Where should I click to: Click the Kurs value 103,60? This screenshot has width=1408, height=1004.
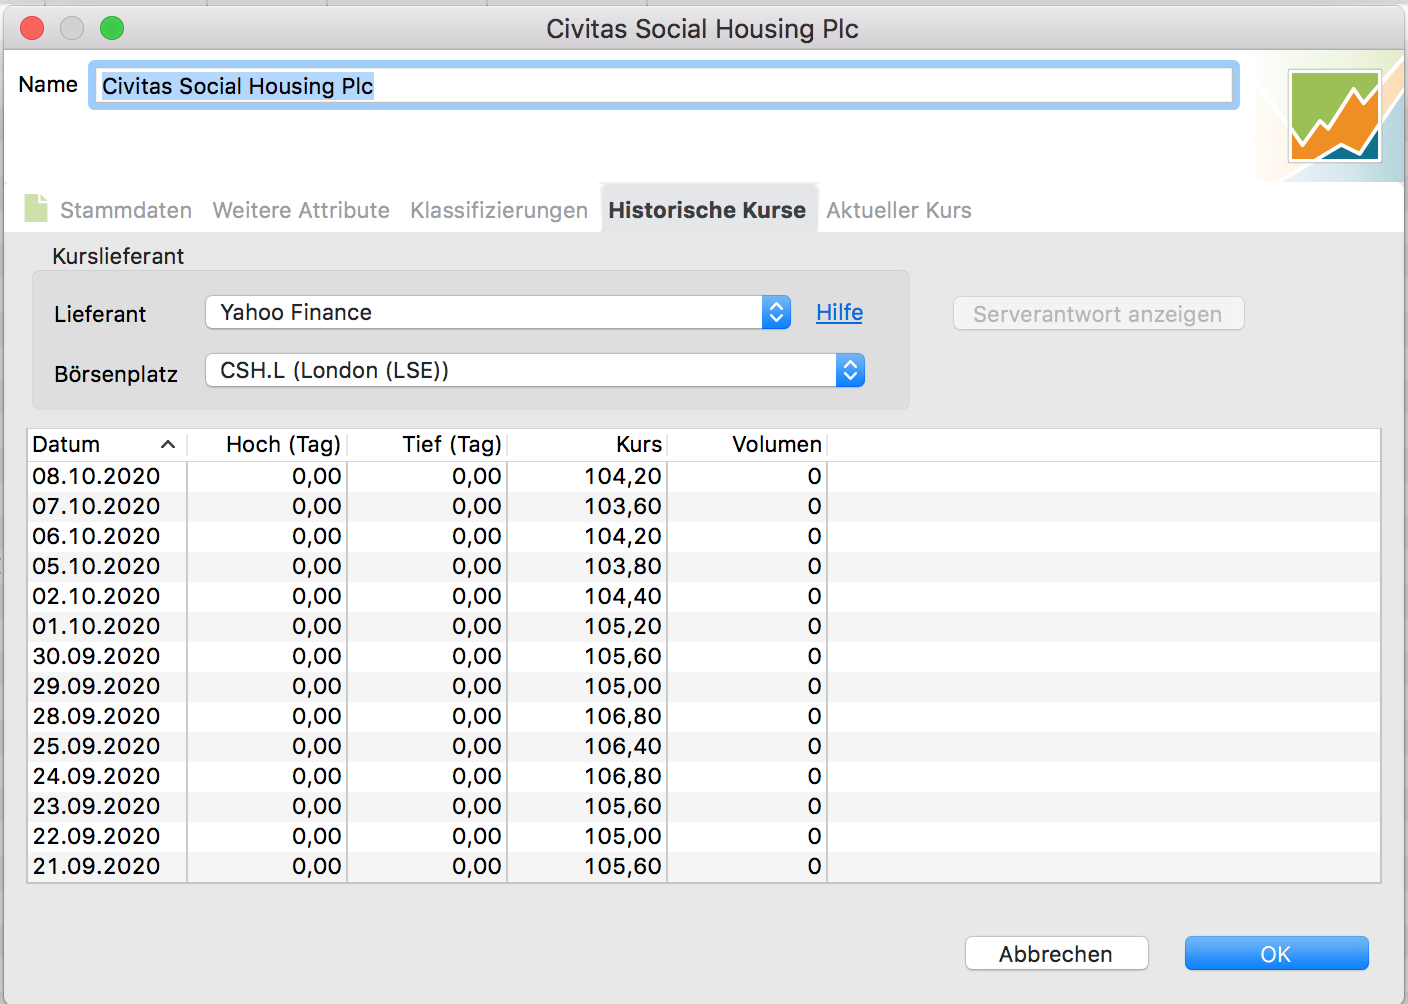(623, 506)
